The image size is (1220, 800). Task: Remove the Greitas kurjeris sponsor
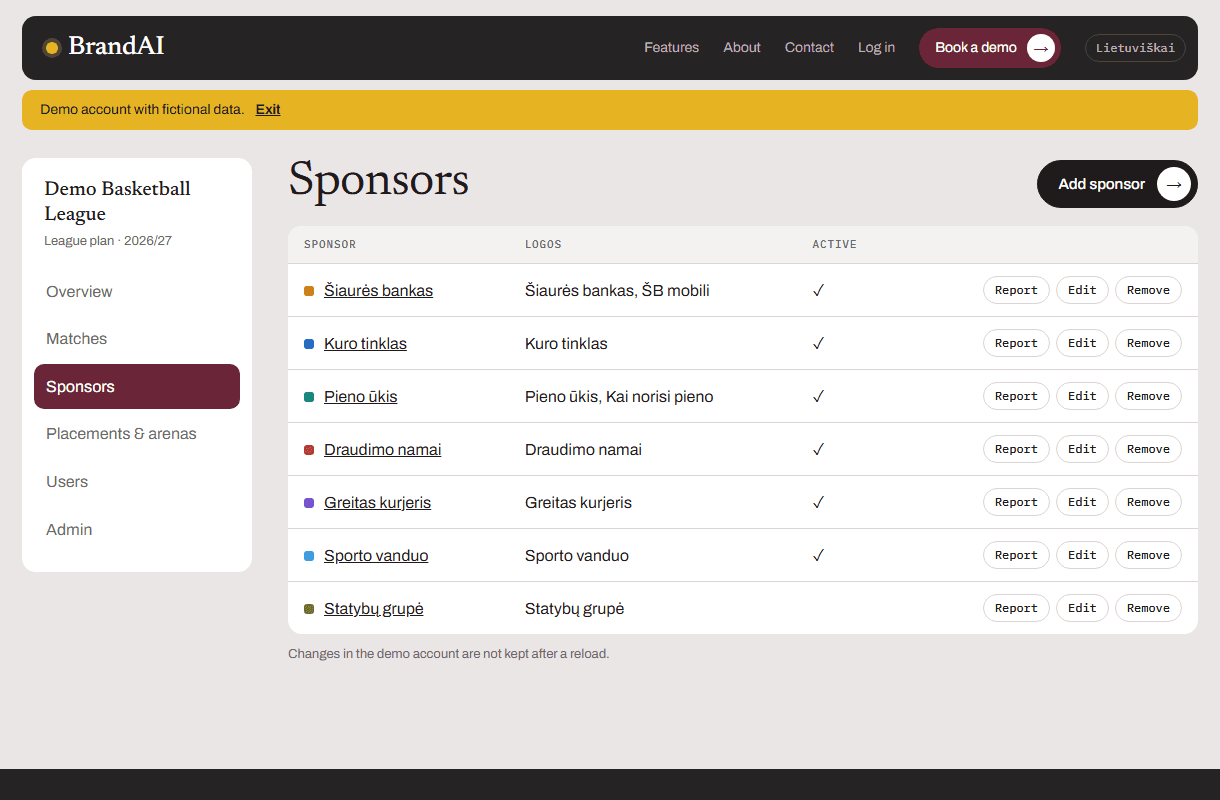tap(1148, 502)
